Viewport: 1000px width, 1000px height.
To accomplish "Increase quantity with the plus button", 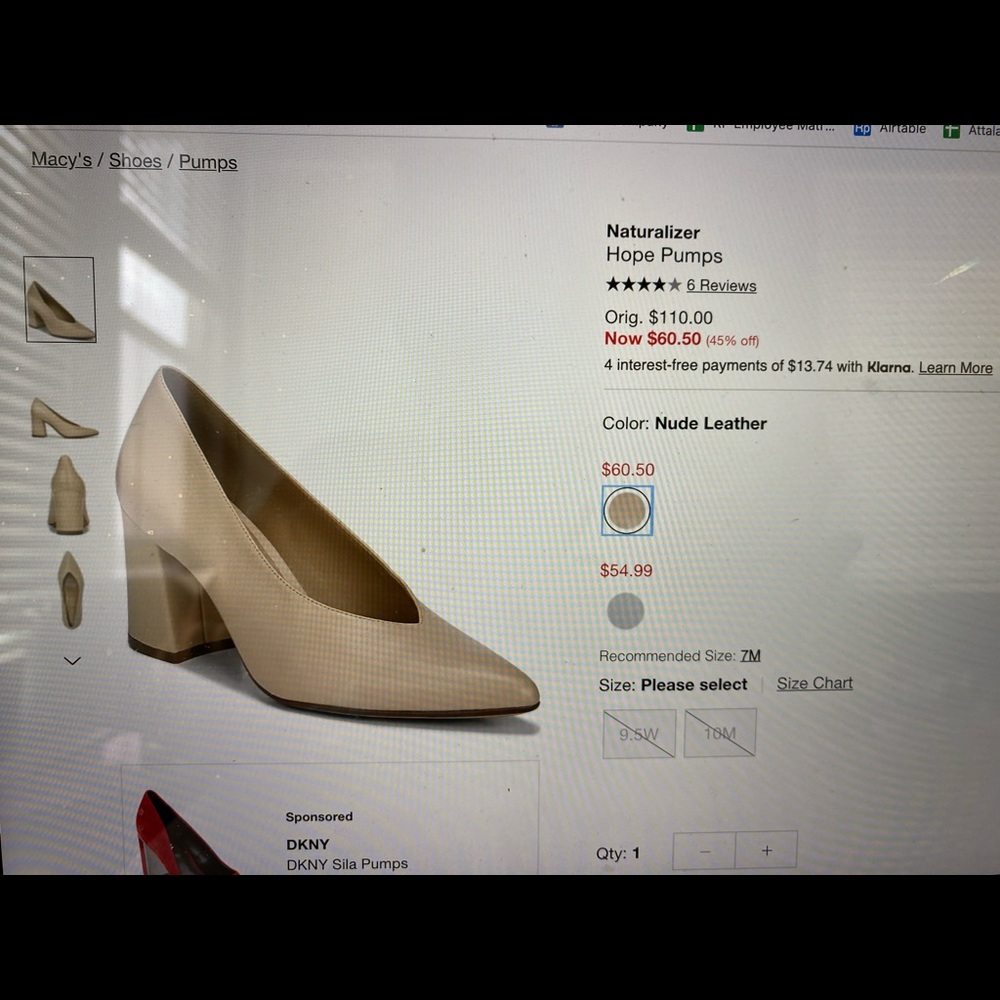I will [x=767, y=850].
